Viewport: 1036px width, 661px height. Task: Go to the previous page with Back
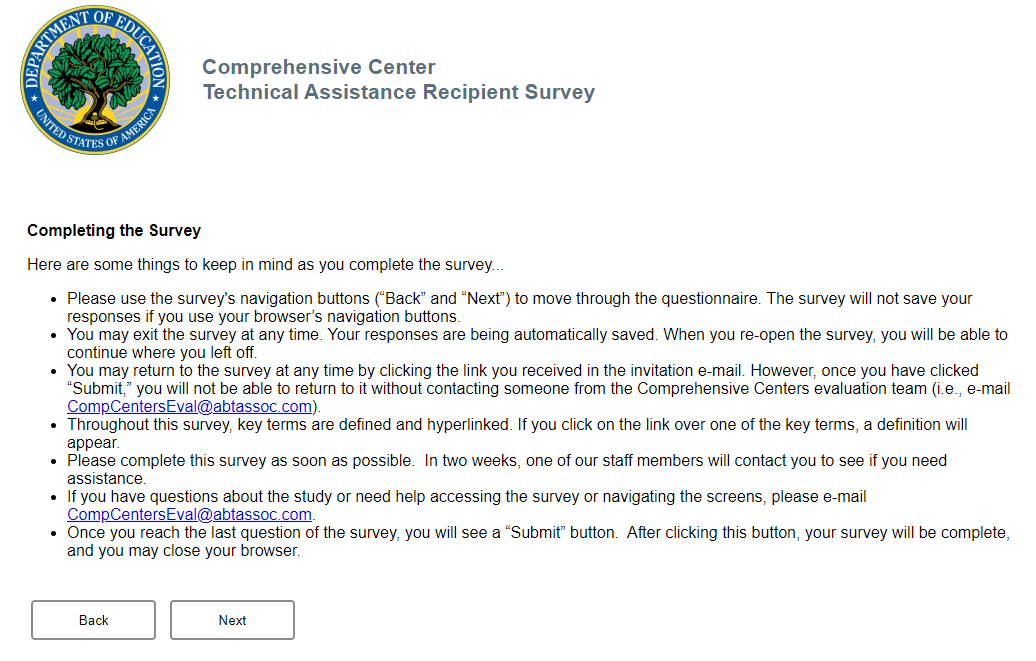[x=93, y=620]
